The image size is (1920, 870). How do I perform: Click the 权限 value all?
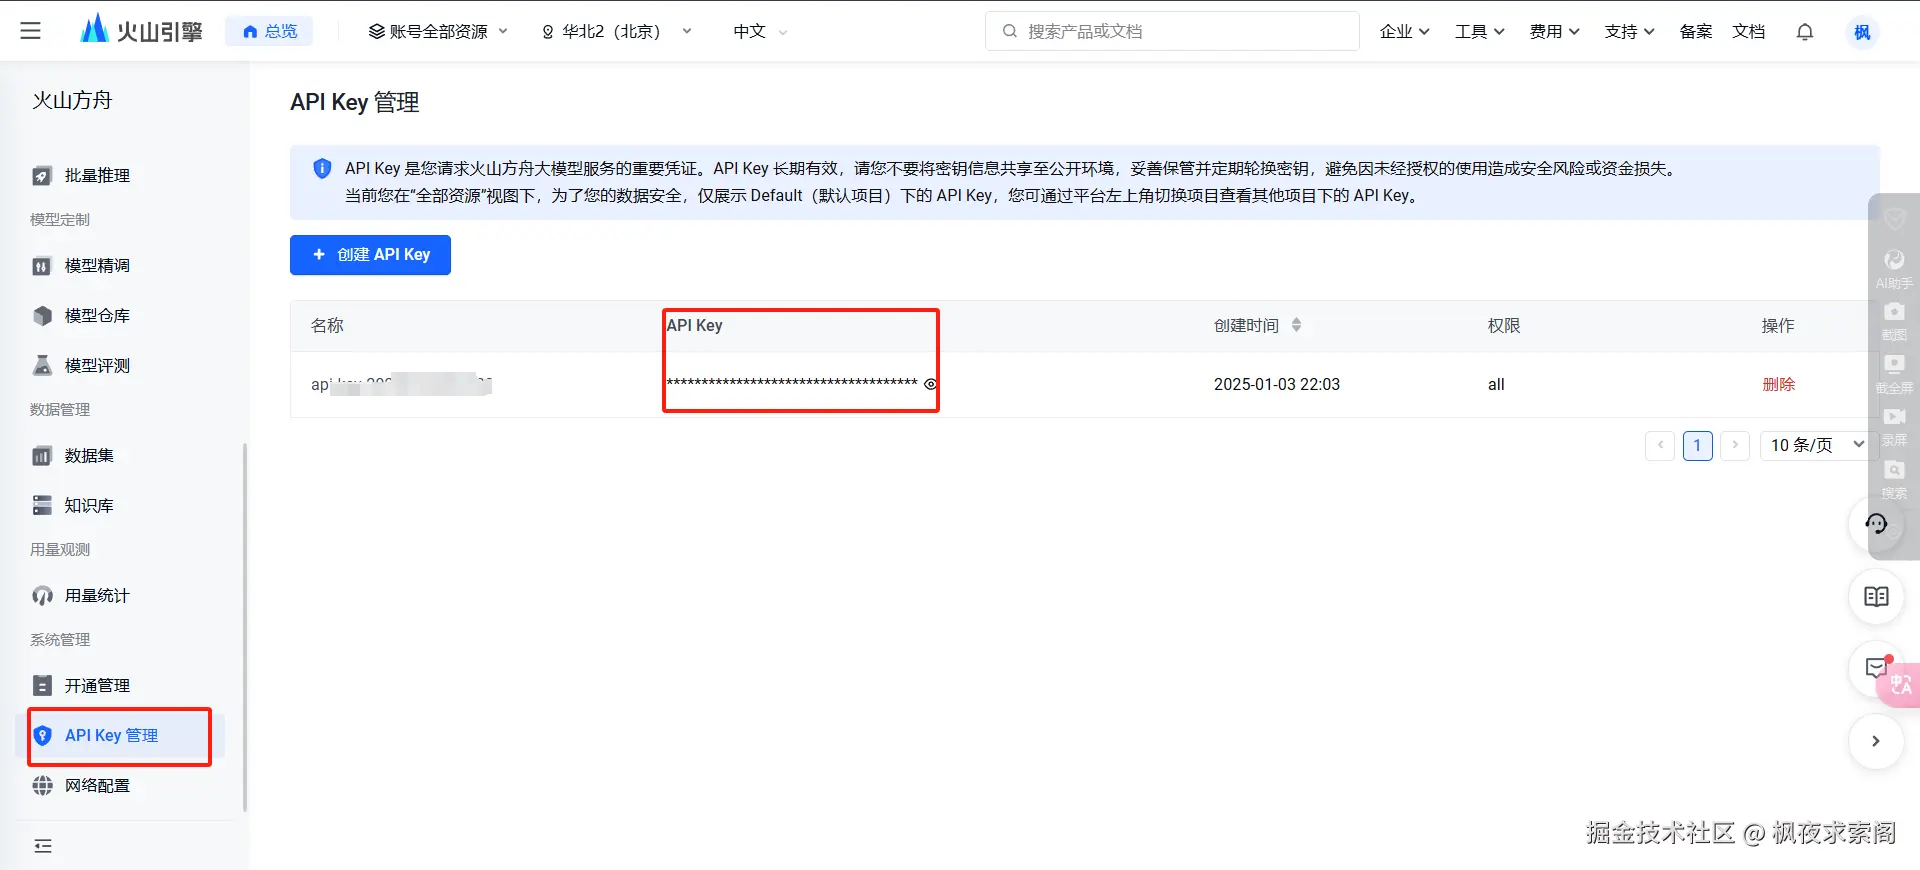pyautogui.click(x=1496, y=384)
